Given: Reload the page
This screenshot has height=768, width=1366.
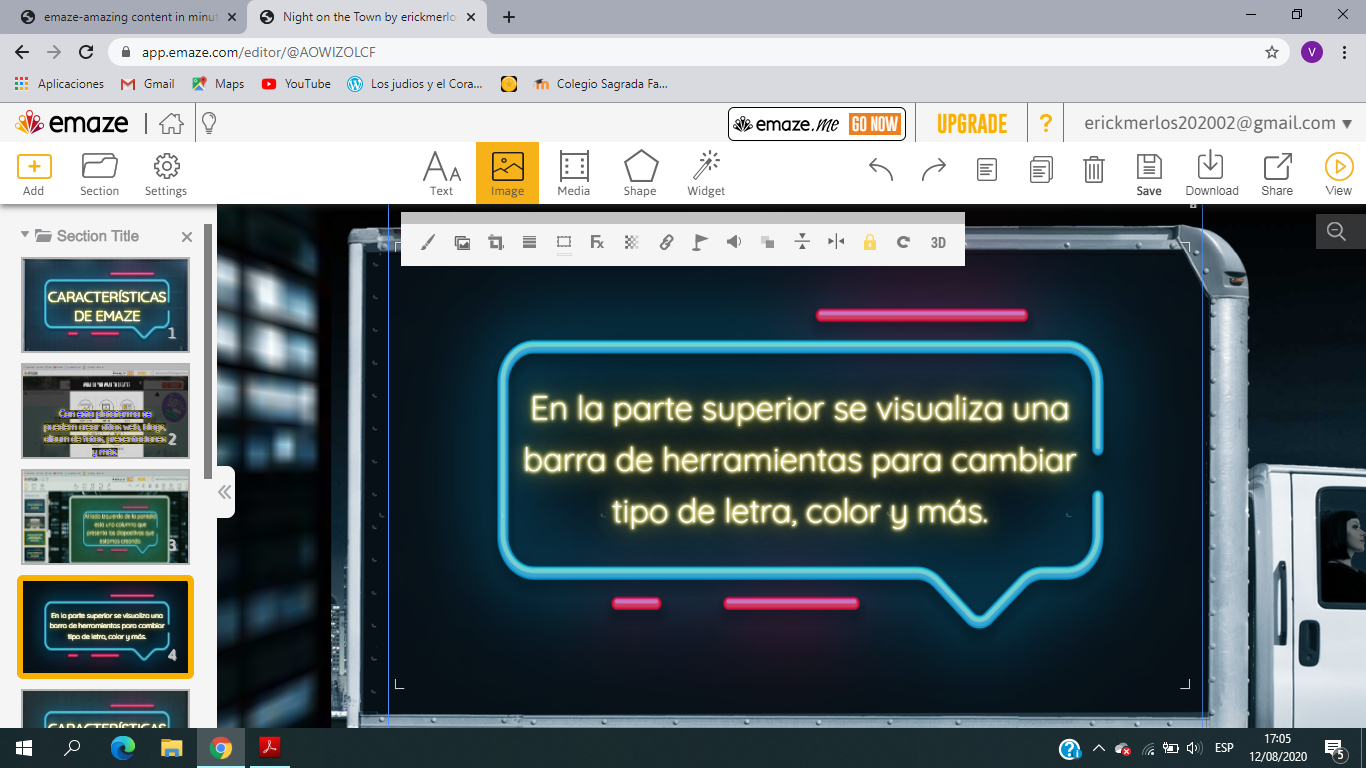Looking at the screenshot, I should 86,52.
